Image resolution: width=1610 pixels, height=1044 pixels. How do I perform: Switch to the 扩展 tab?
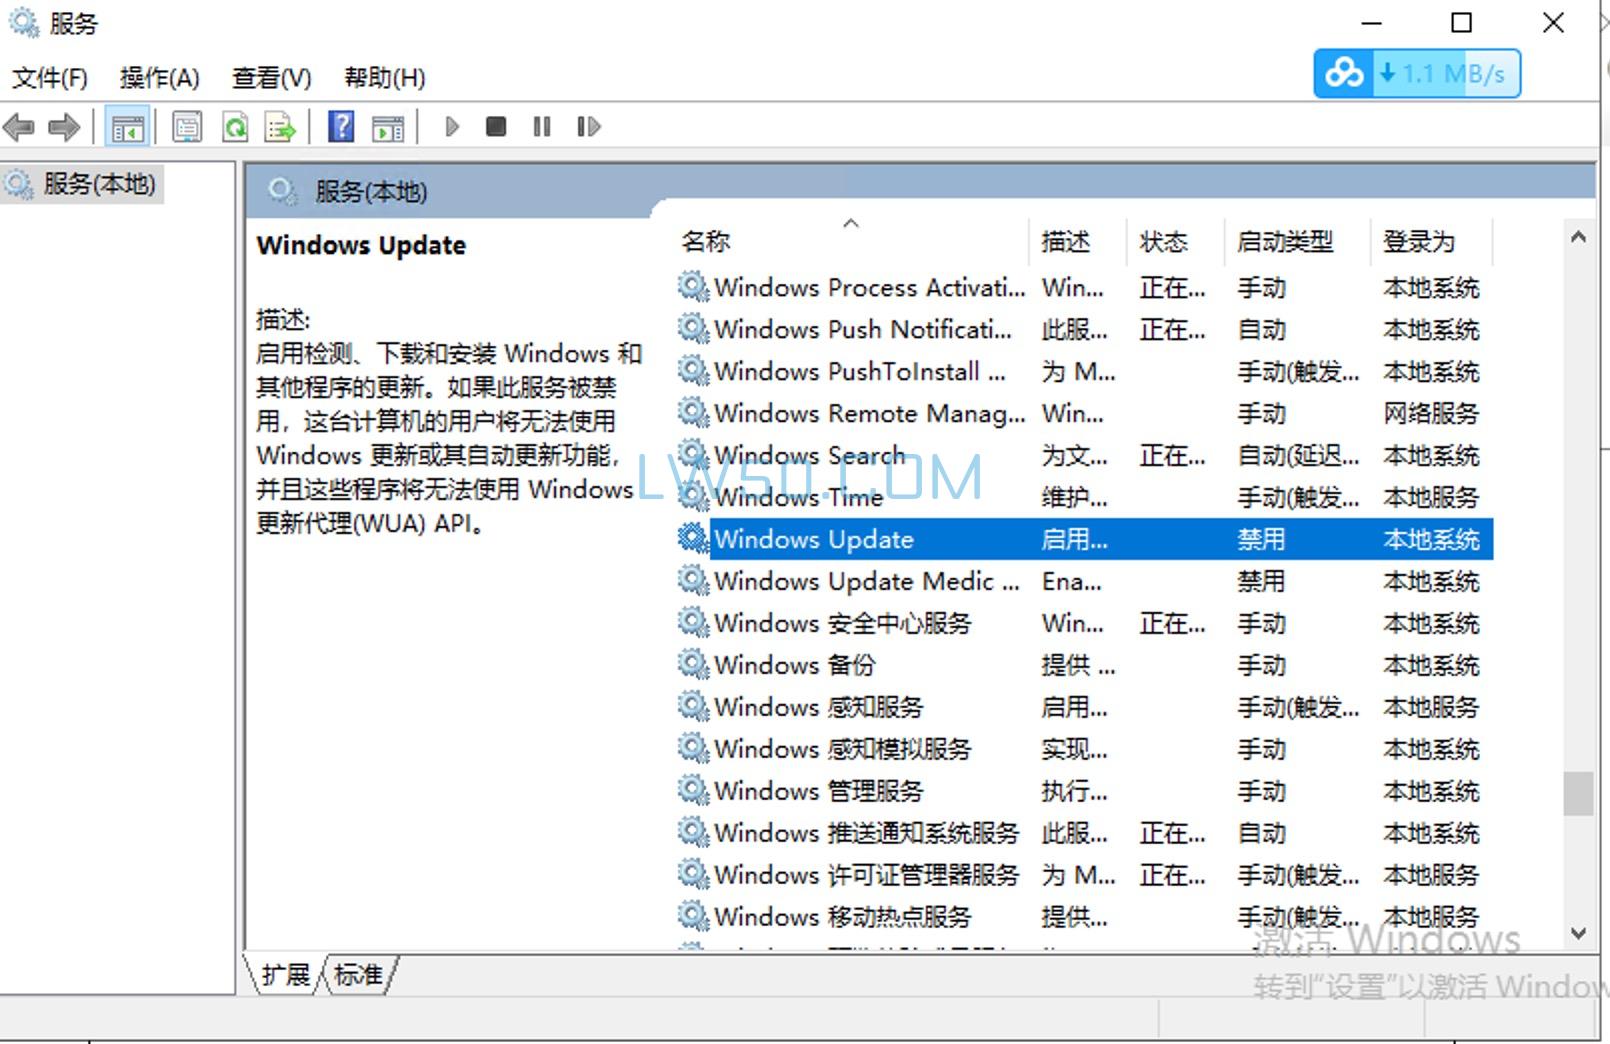285,974
